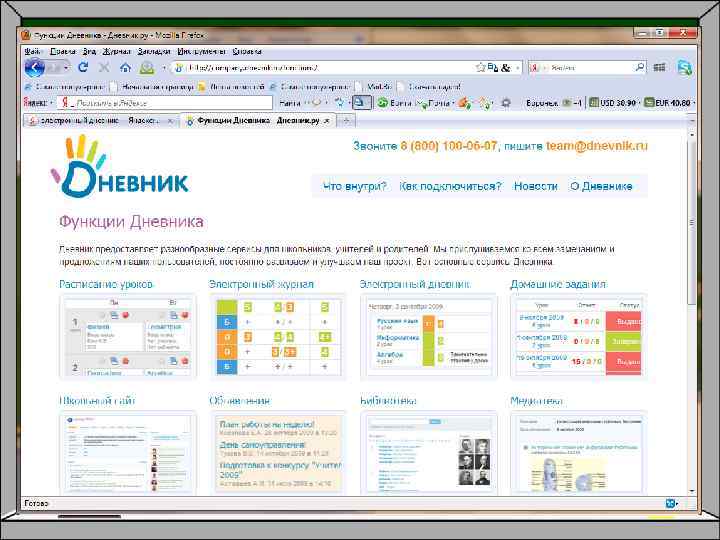720x540 pixels.
Task: Click the scroll down arrow of the page
Action: pyautogui.click(x=692, y=491)
